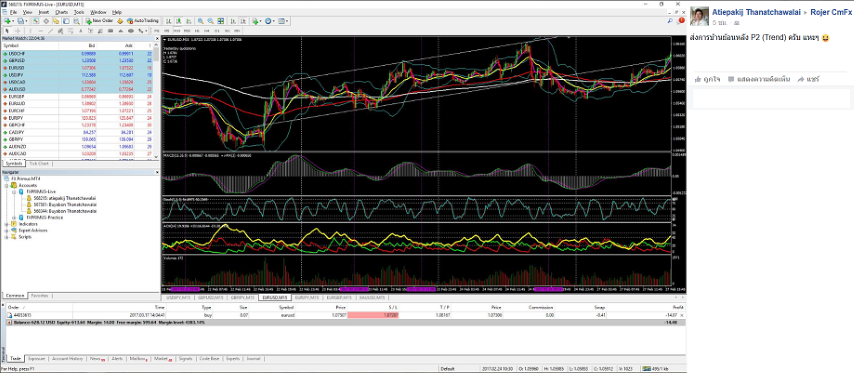Select the crosshair cursor tool

[x=16, y=30]
